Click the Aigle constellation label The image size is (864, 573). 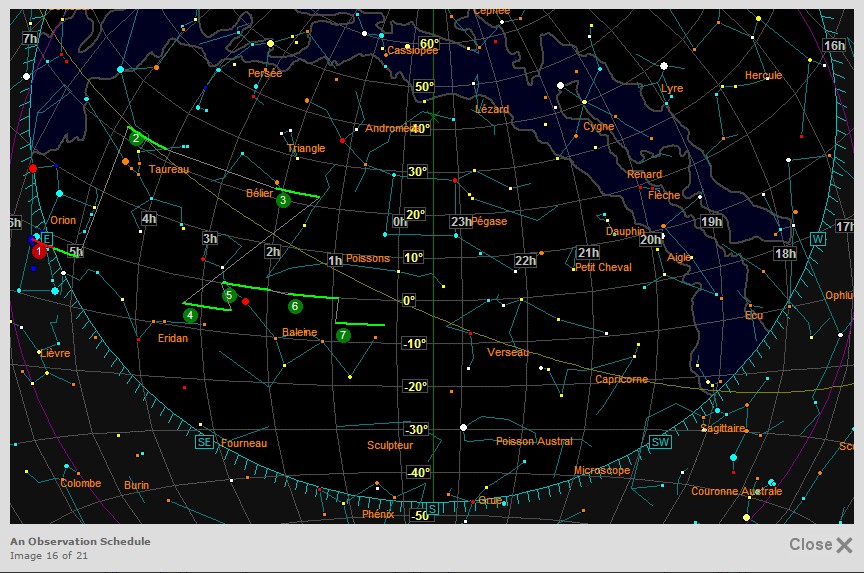point(679,257)
